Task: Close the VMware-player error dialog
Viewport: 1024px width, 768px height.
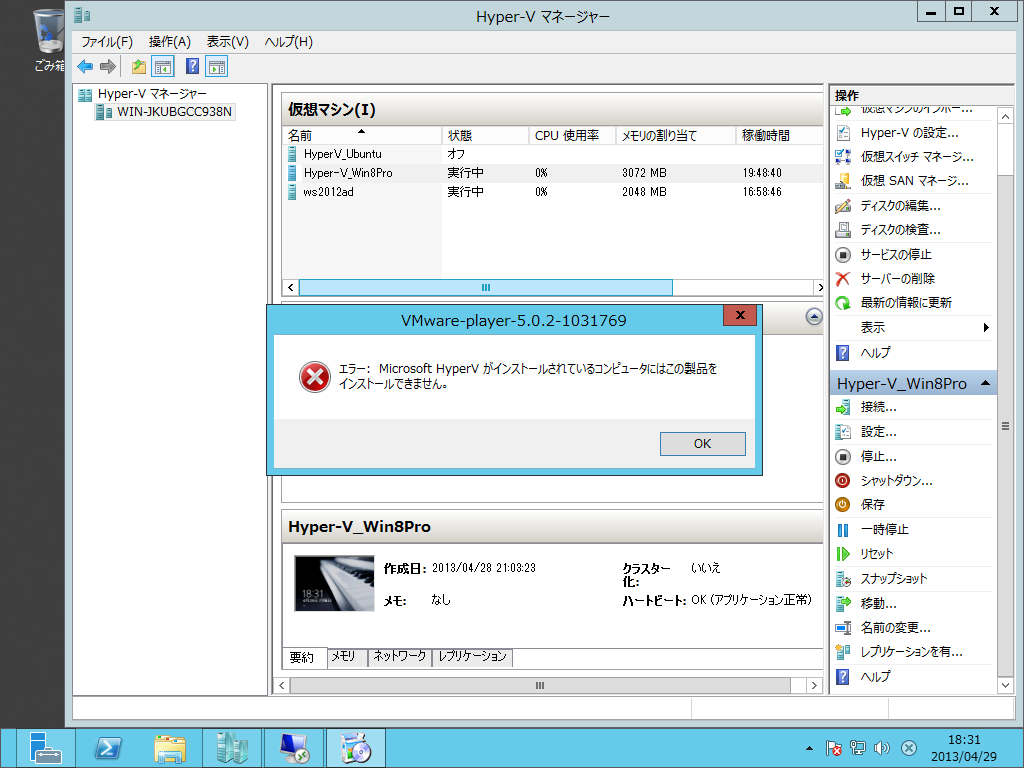Action: (x=740, y=315)
